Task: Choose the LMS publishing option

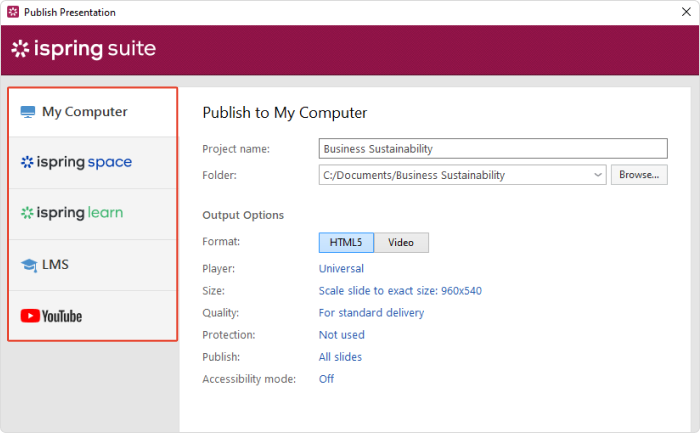Action: click(92, 265)
